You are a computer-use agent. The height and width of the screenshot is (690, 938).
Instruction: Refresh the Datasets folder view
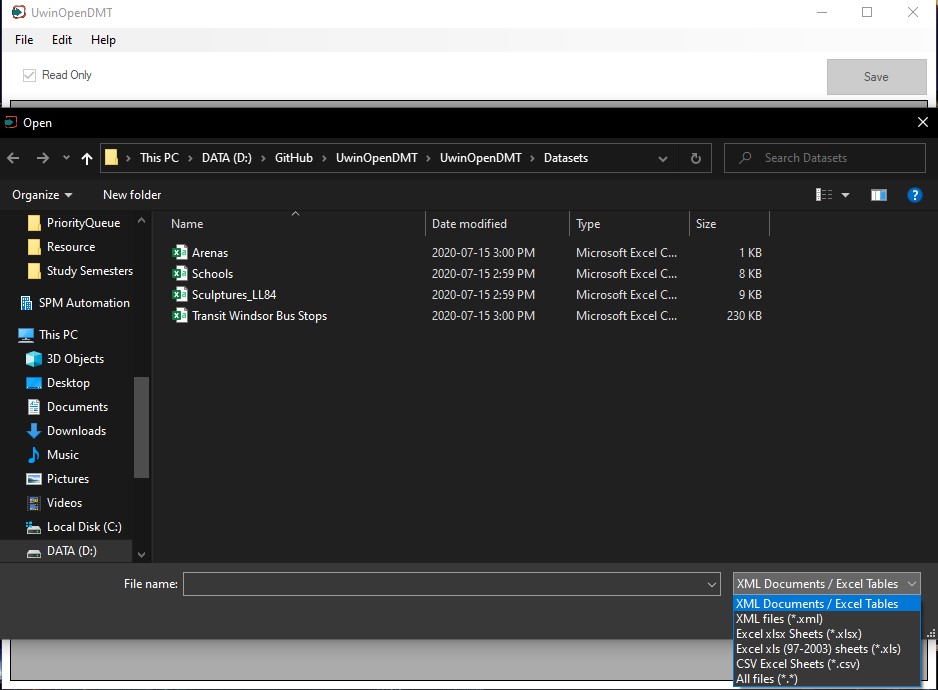(695, 158)
